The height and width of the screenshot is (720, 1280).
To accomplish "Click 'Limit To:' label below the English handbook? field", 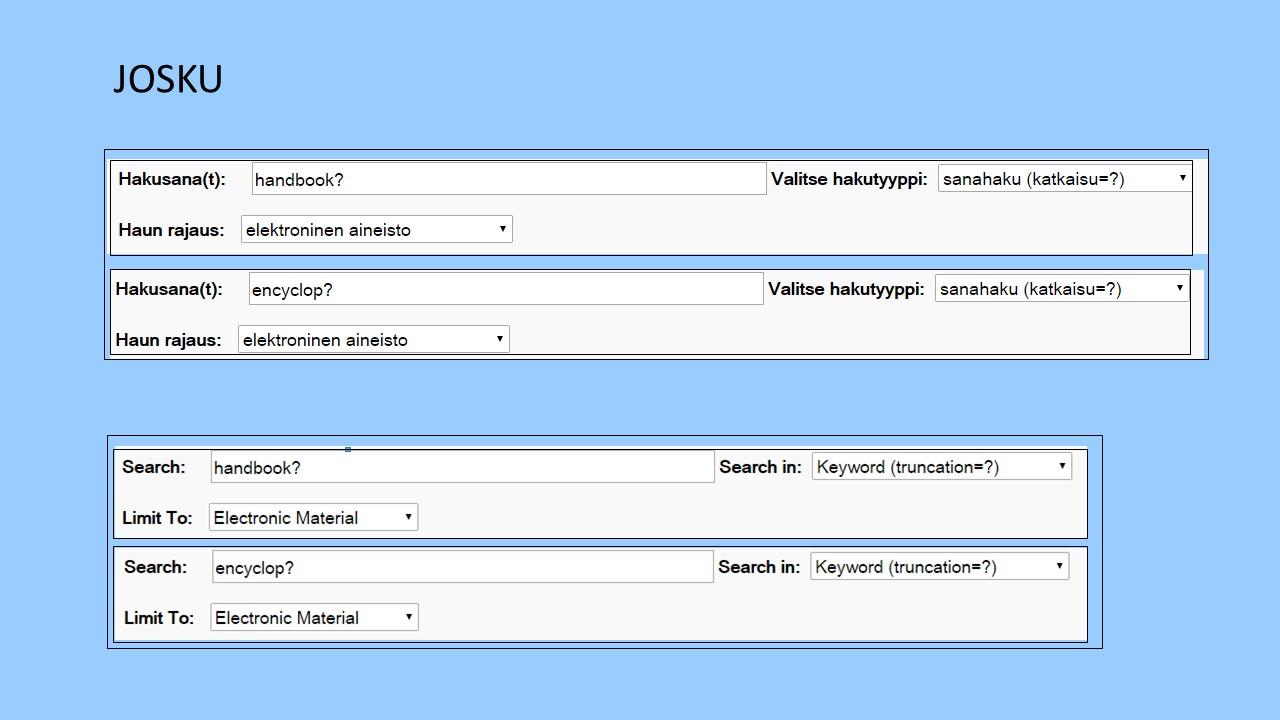I will click(x=157, y=518).
